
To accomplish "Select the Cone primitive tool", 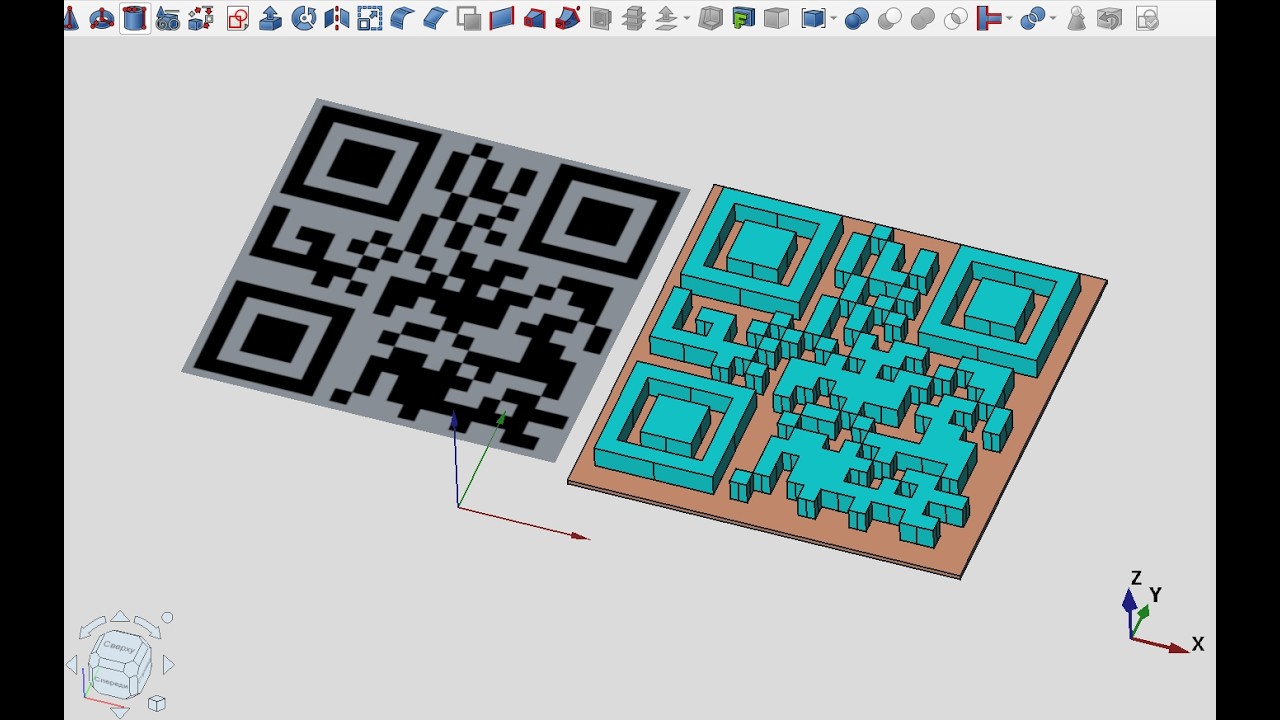I will click(71, 18).
